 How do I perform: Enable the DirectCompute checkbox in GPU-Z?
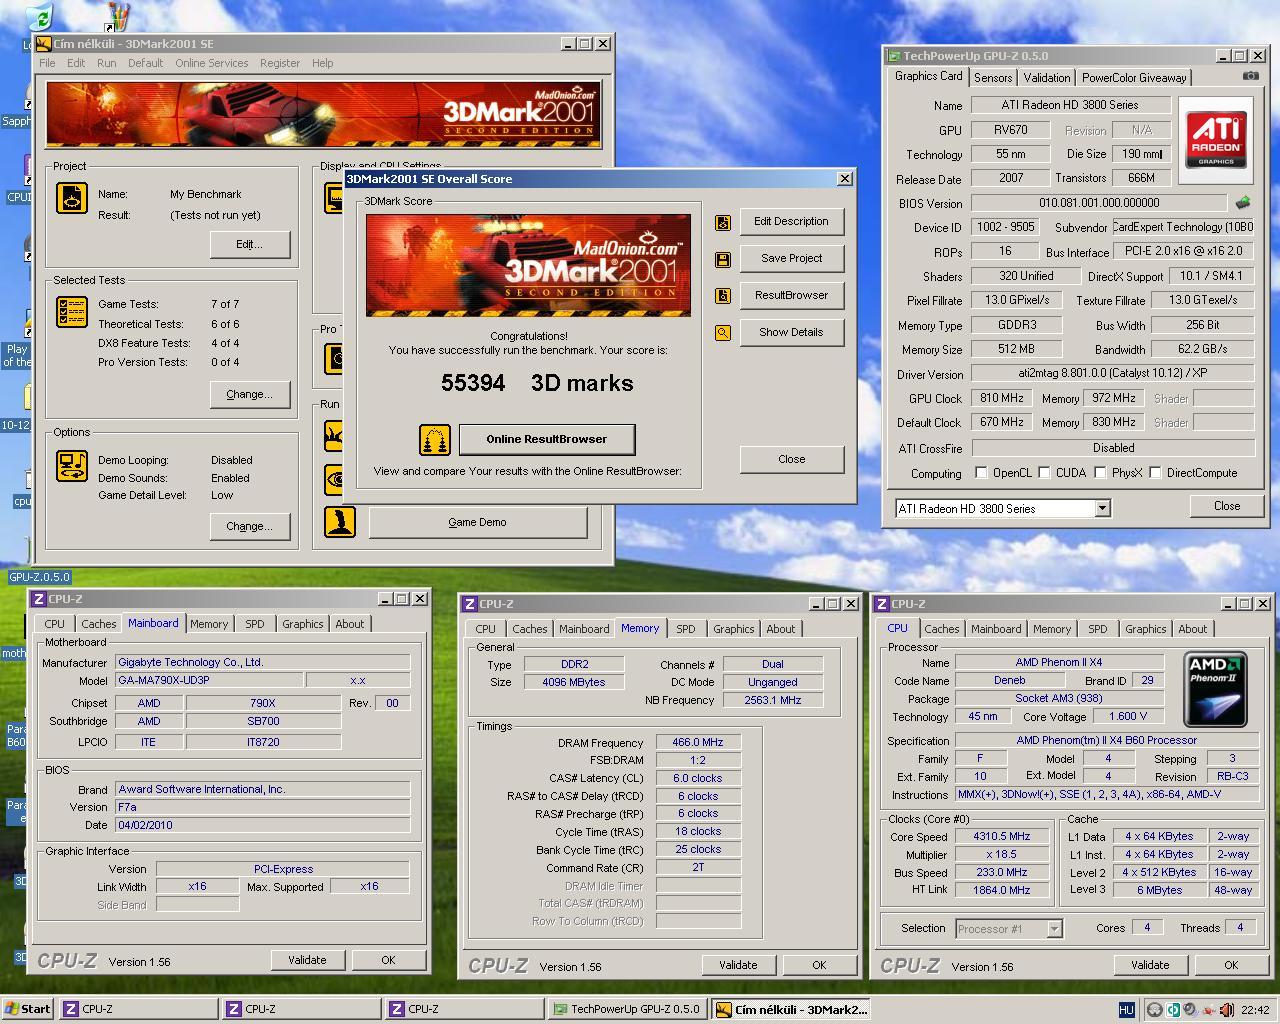[1155, 473]
